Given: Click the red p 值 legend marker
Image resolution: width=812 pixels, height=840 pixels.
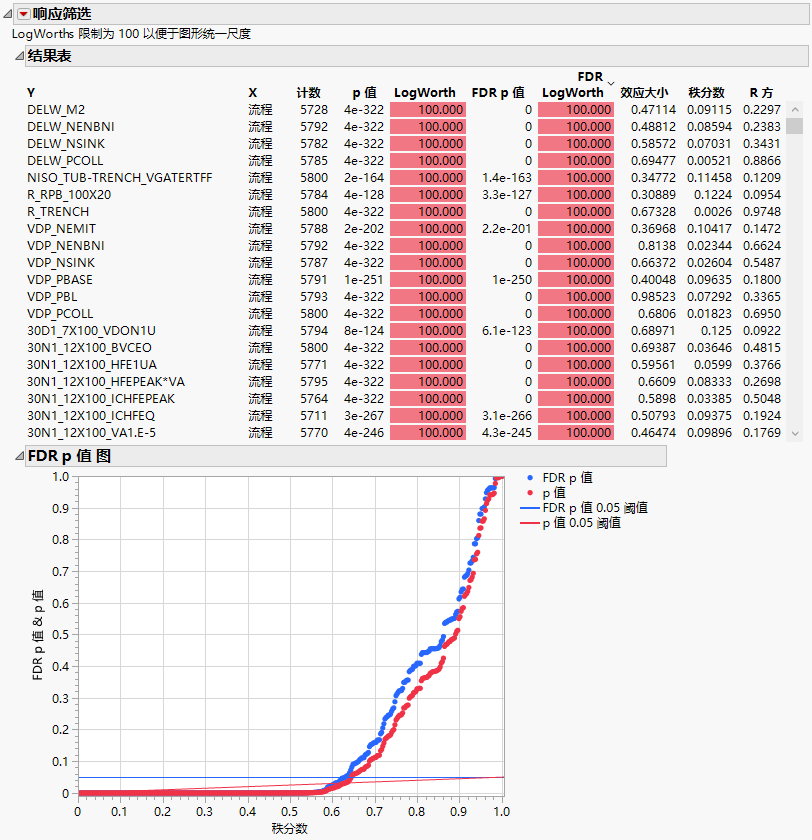Looking at the screenshot, I should [x=530, y=493].
